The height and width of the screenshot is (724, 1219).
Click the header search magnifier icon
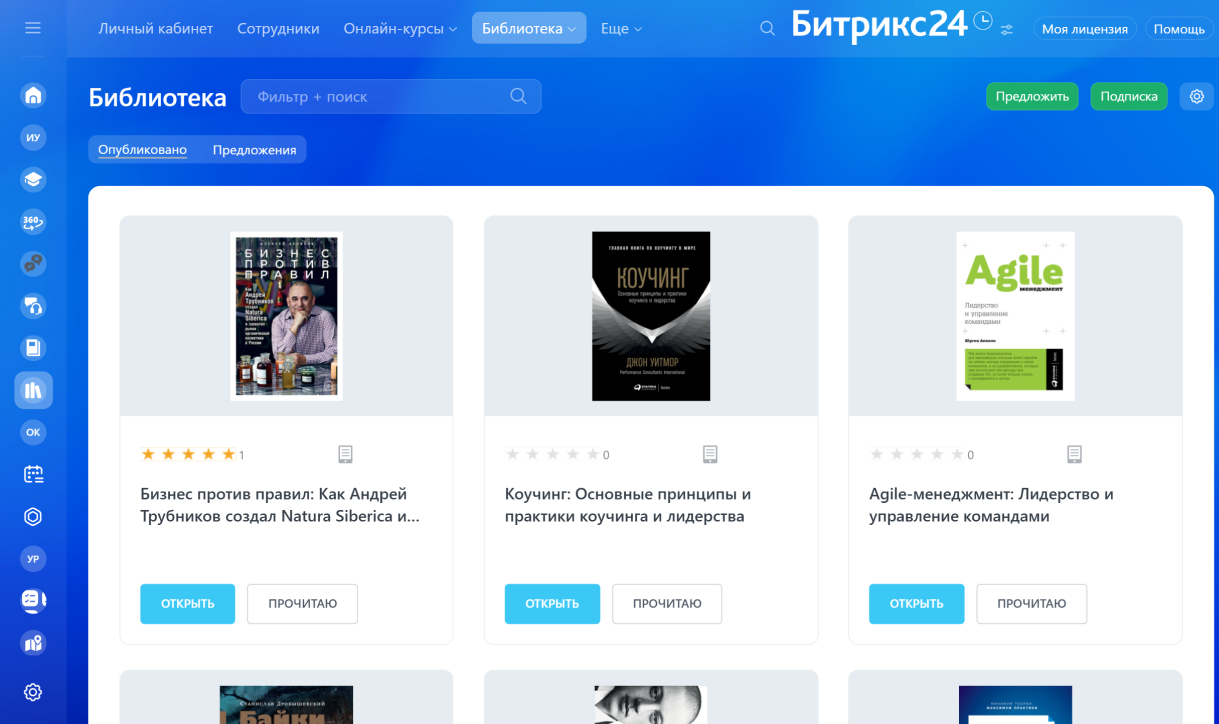pyautogui.click(x=767, y=28)
